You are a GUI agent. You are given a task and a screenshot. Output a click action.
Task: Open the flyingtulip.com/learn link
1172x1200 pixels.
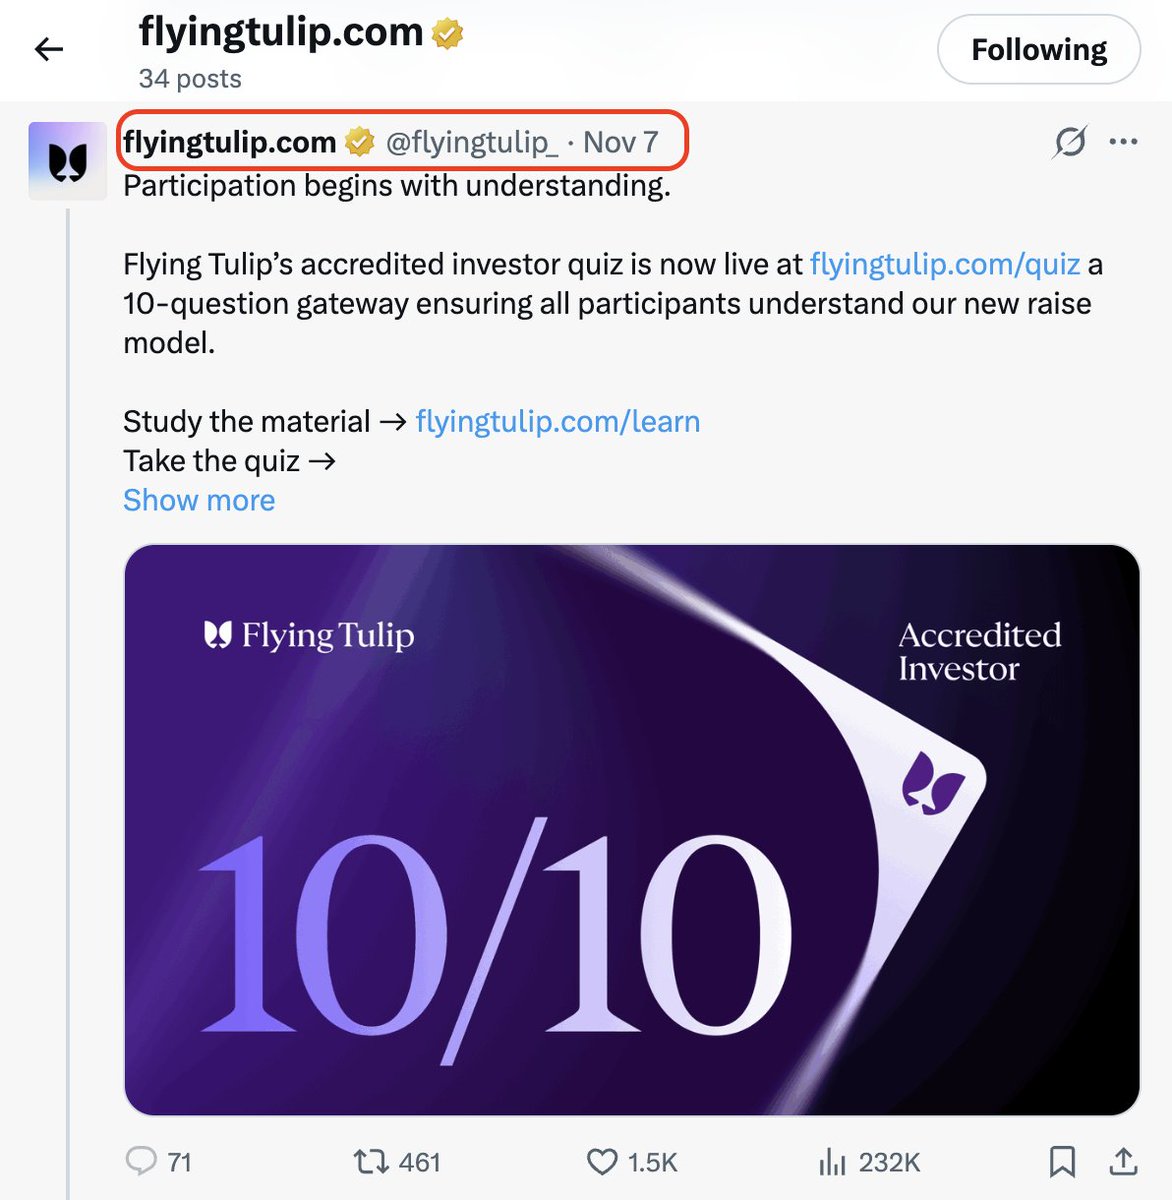pyautogui.click(x=557, y=421)
